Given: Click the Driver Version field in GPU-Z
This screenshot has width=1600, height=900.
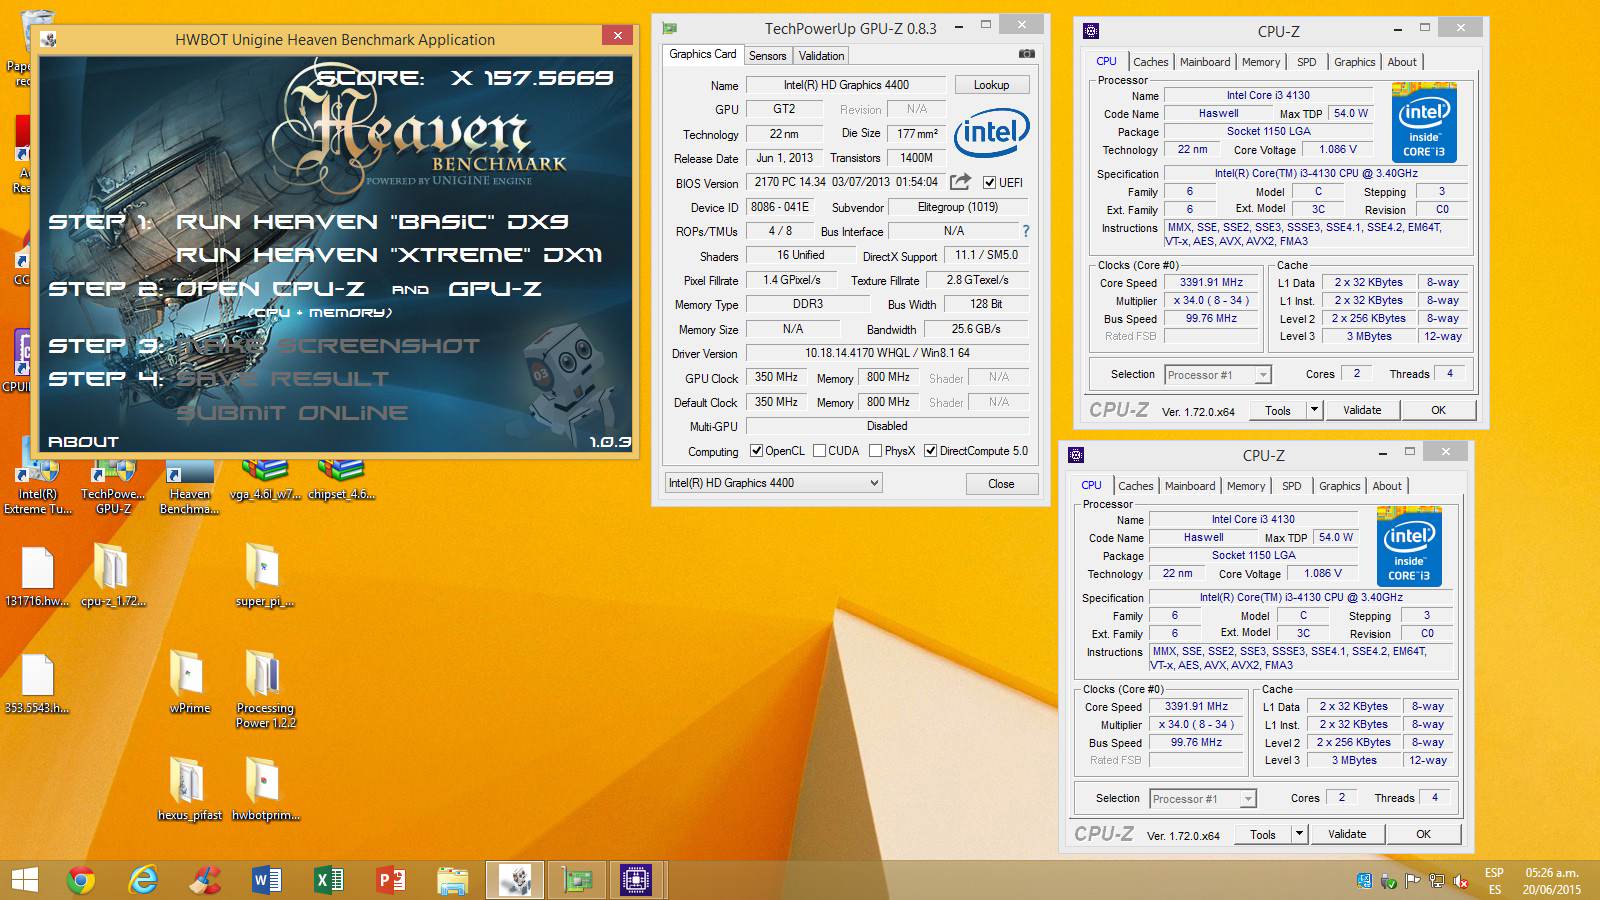Looking at the screenshot, I should pyautogui.click(x=887, y=353).
